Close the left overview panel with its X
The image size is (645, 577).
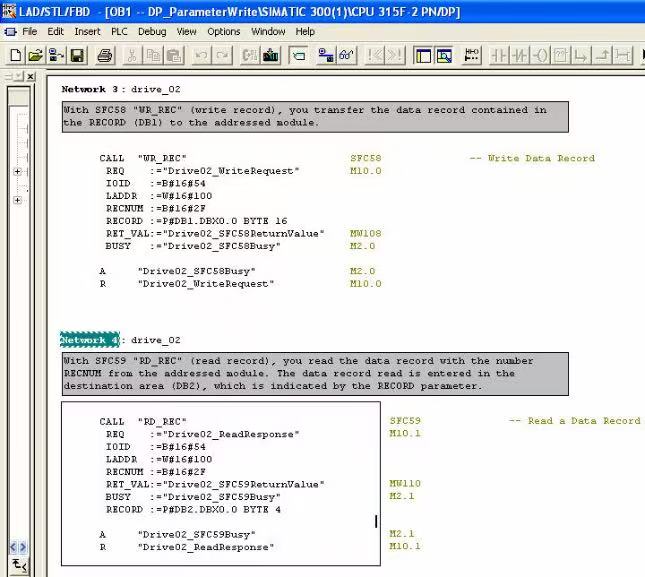click(x=29, y=77)
